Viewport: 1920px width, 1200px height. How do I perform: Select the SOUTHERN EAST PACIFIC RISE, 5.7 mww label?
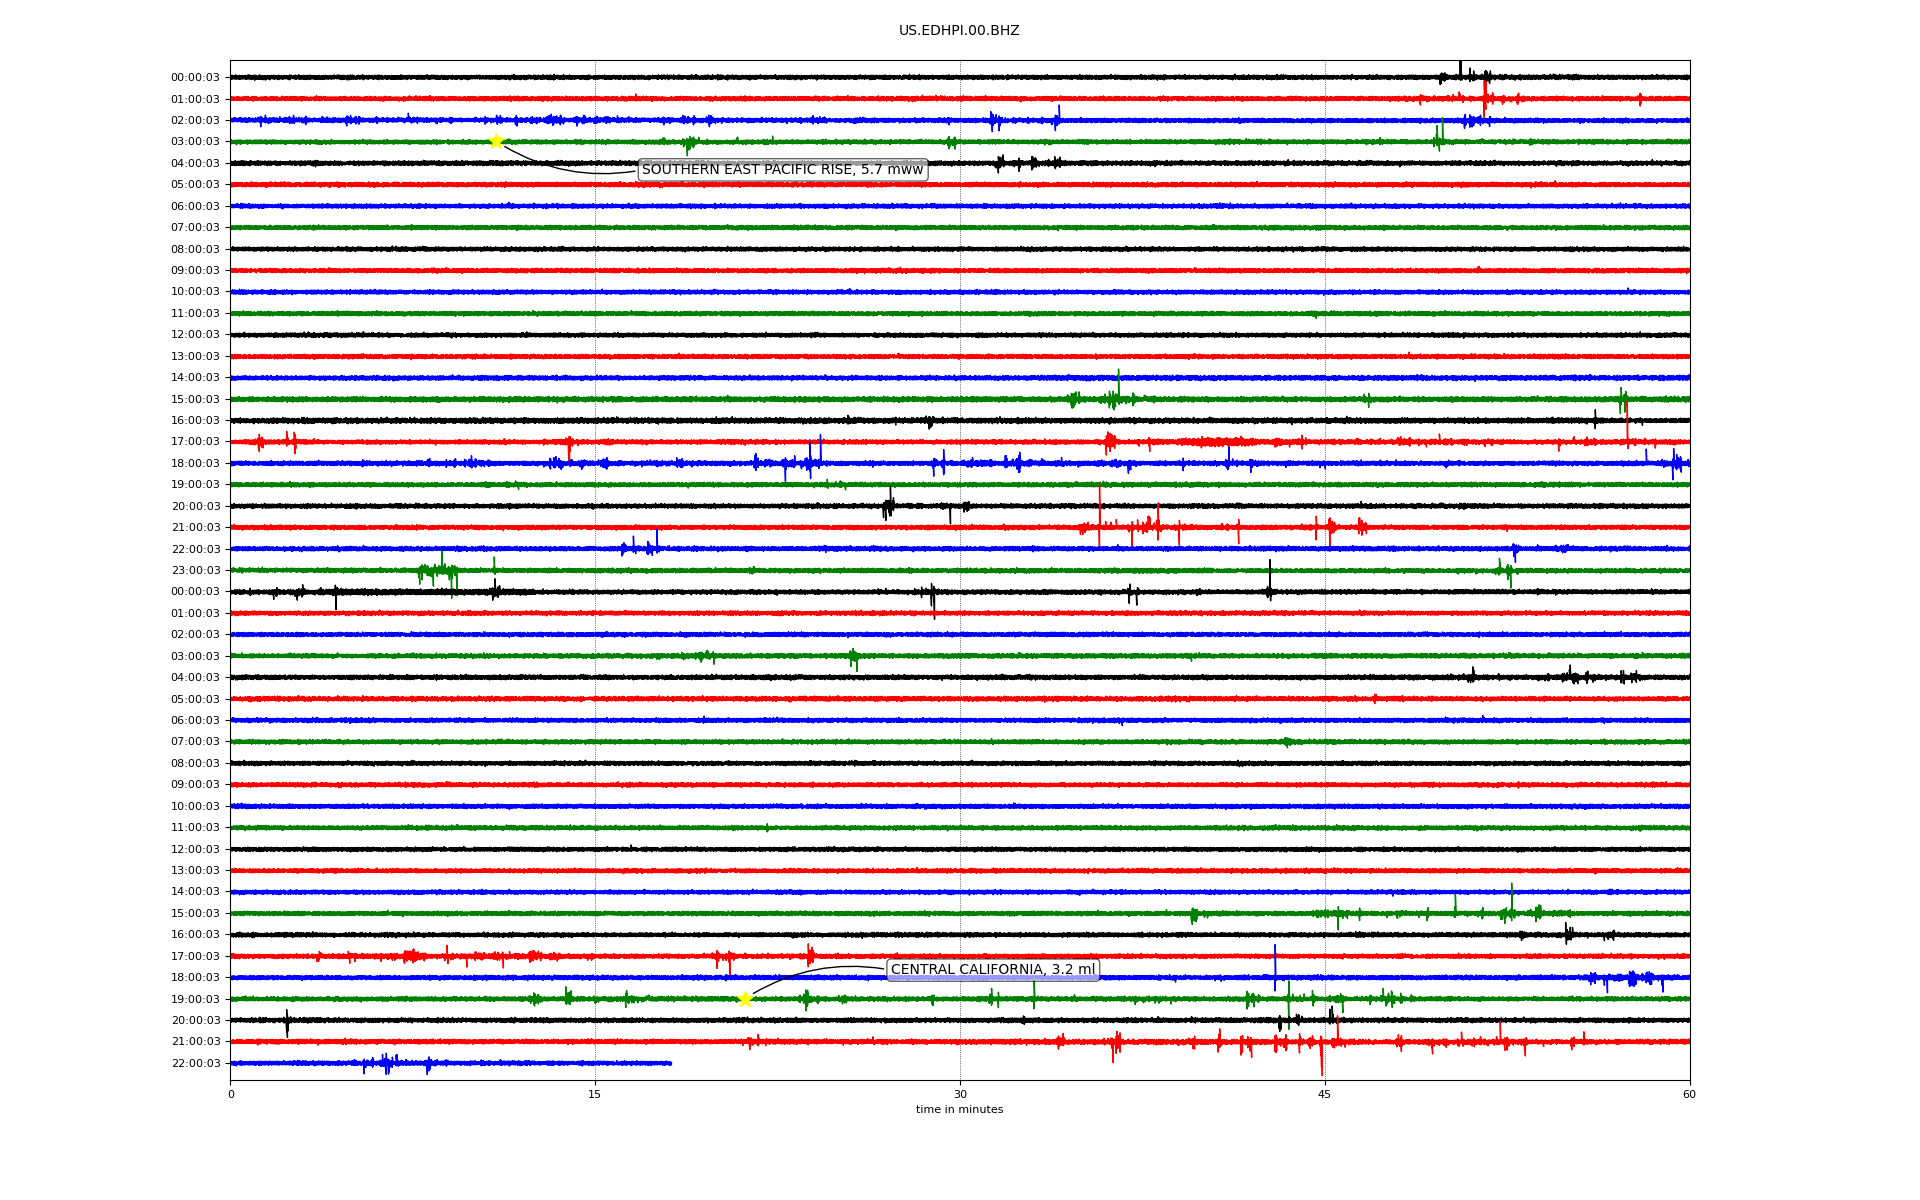coord(782,170)
